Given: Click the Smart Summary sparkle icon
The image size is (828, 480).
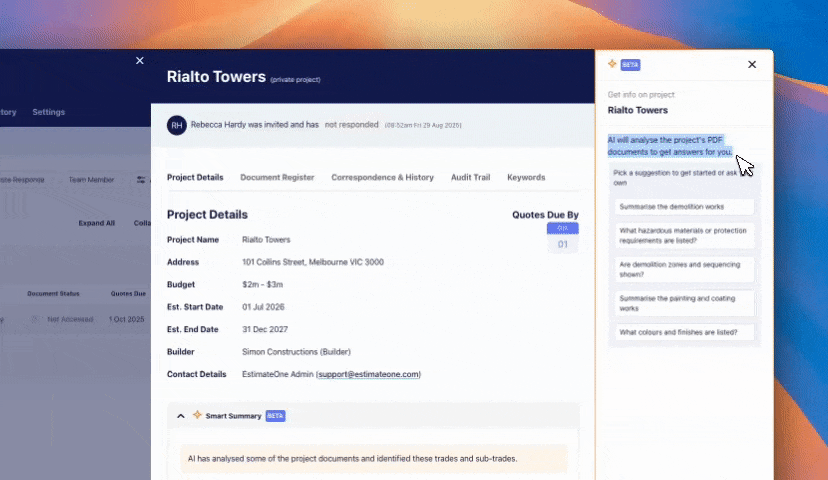Looking at the screenshot, I should pos(197,415).
